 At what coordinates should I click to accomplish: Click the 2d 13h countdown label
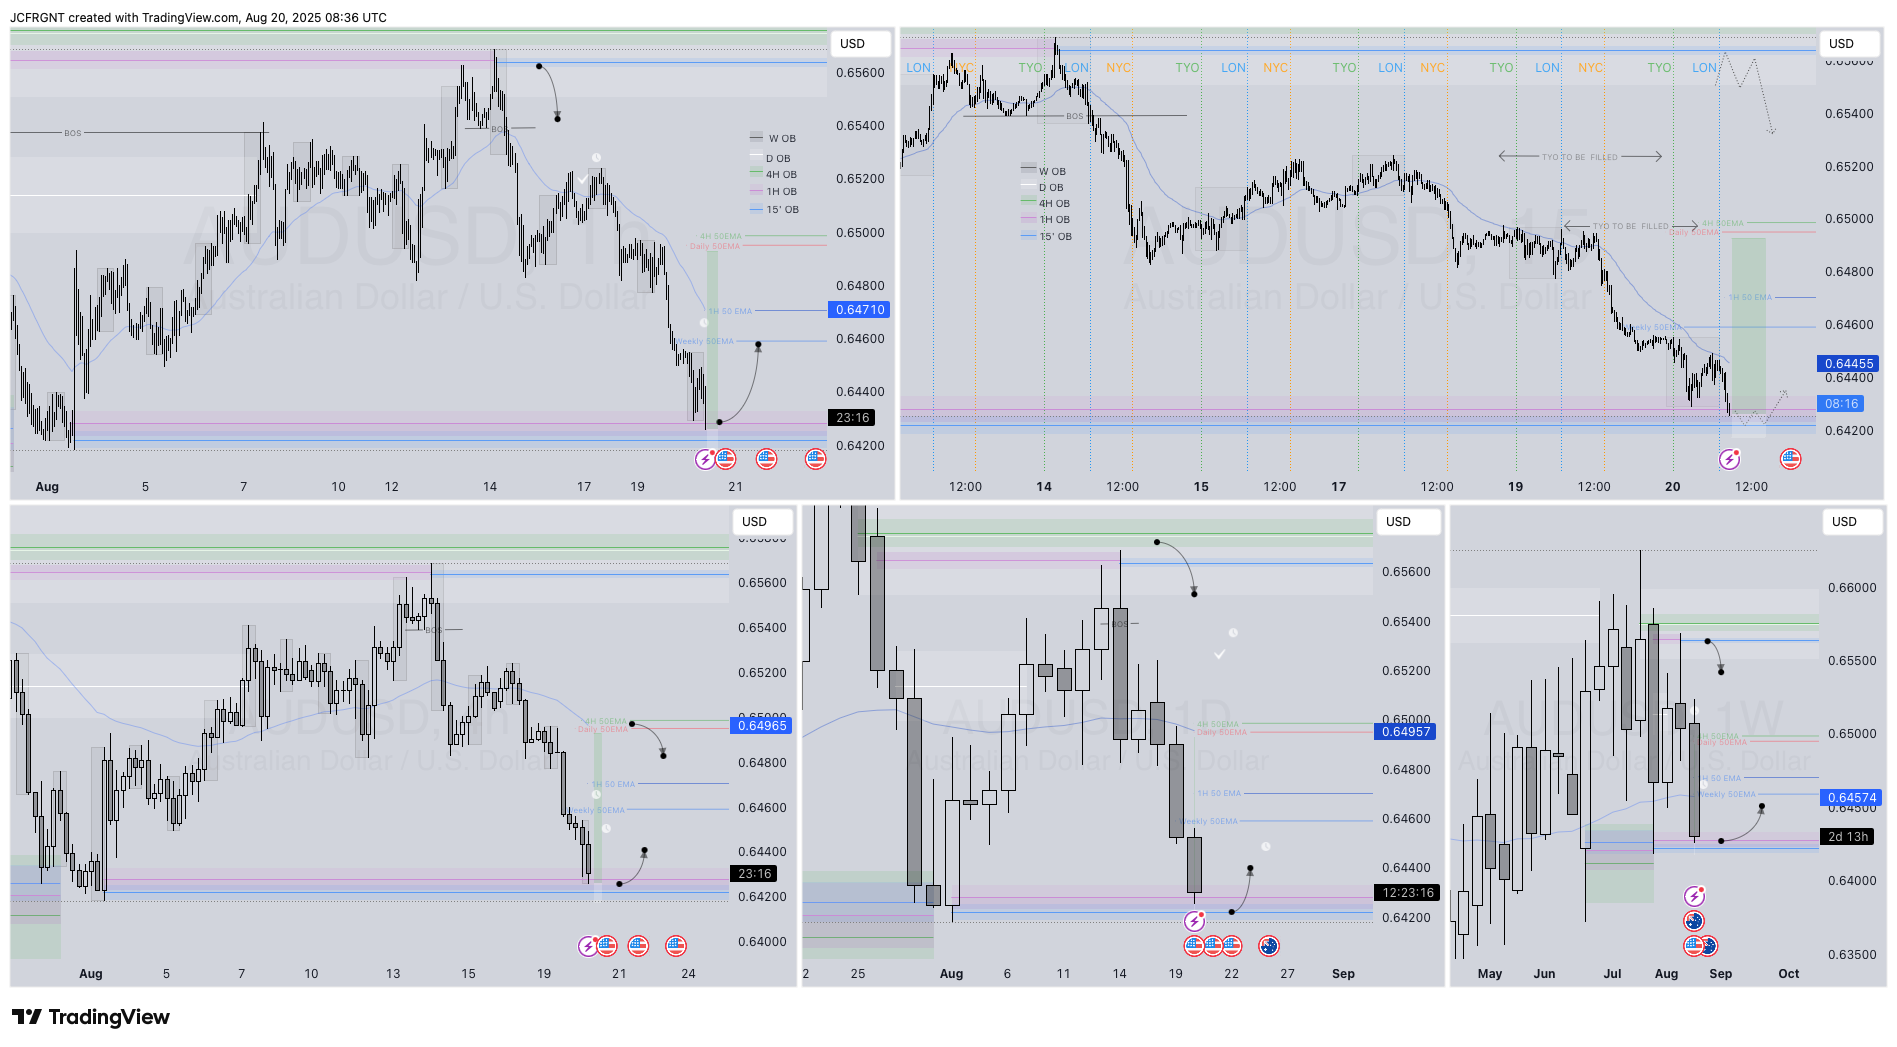pyautogui.click(x=1847, y=837)
